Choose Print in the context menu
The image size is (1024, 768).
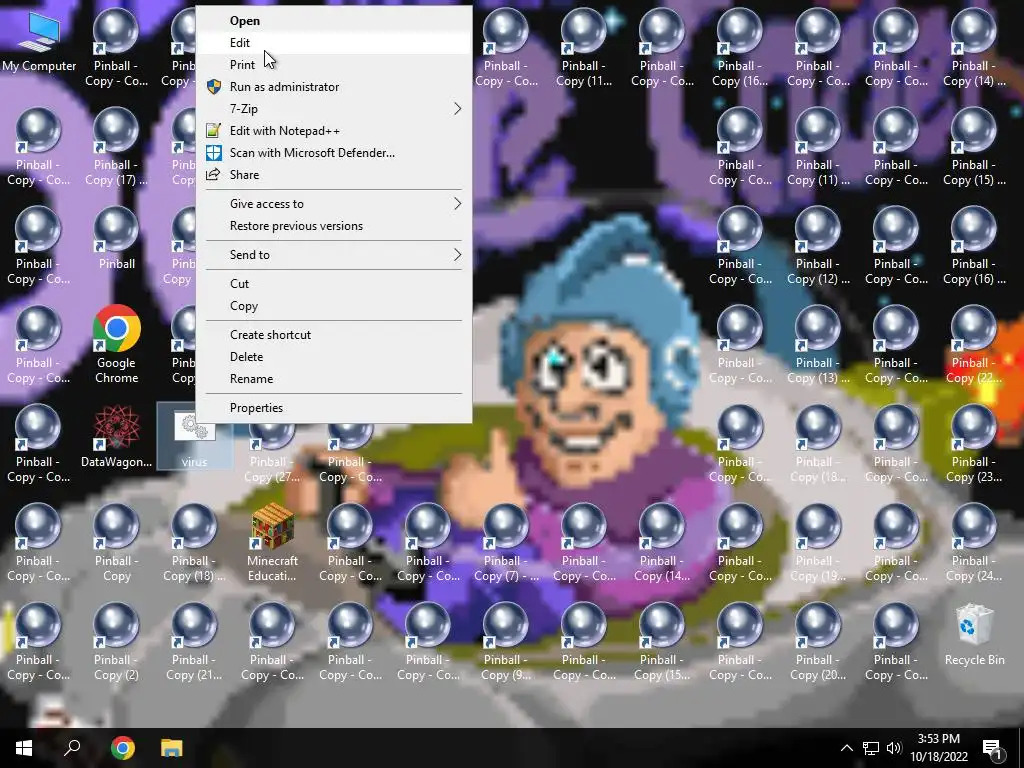334,65
